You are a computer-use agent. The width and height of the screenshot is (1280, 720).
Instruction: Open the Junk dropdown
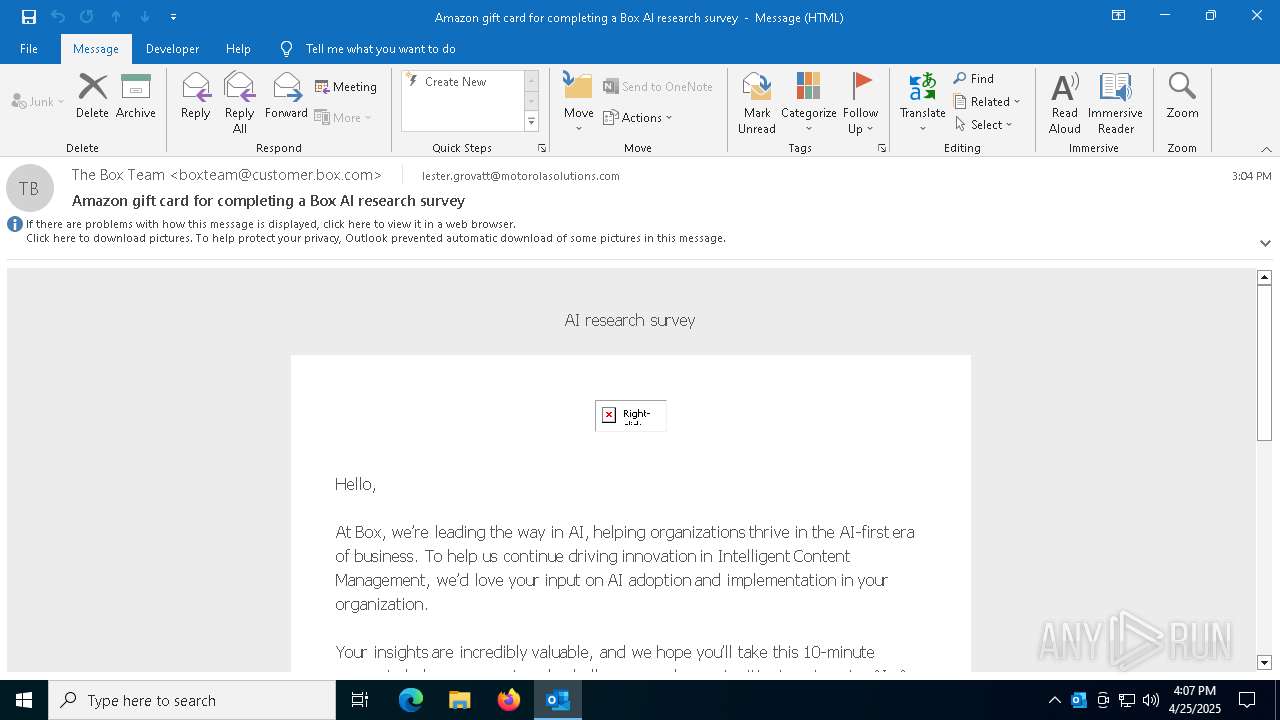pos(38,101)
